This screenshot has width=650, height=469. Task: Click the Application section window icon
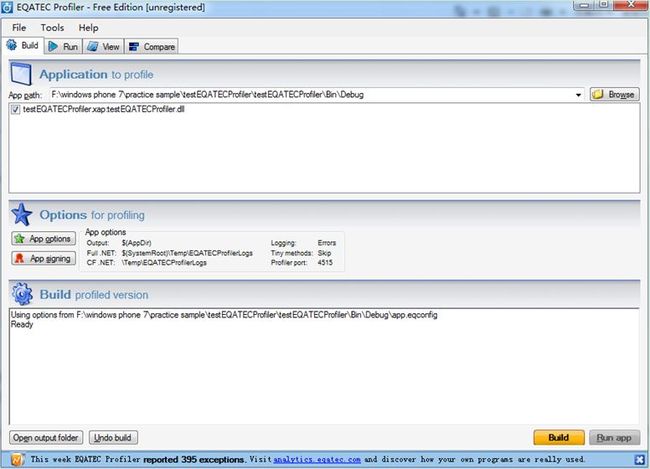coord(21,74)
